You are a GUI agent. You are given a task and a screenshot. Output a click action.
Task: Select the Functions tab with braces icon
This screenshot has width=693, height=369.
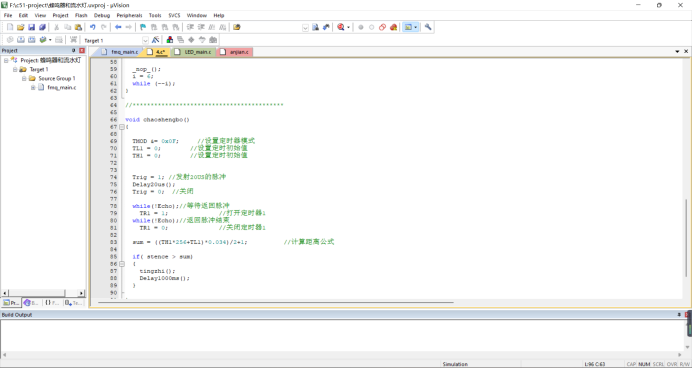[52, 303]
